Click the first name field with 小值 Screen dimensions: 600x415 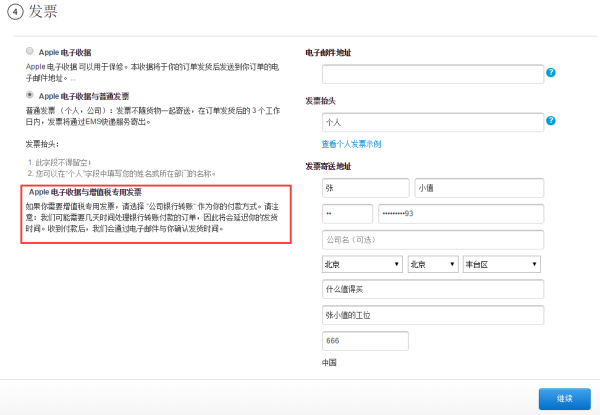pyautogui.click(x=479, y=188)
